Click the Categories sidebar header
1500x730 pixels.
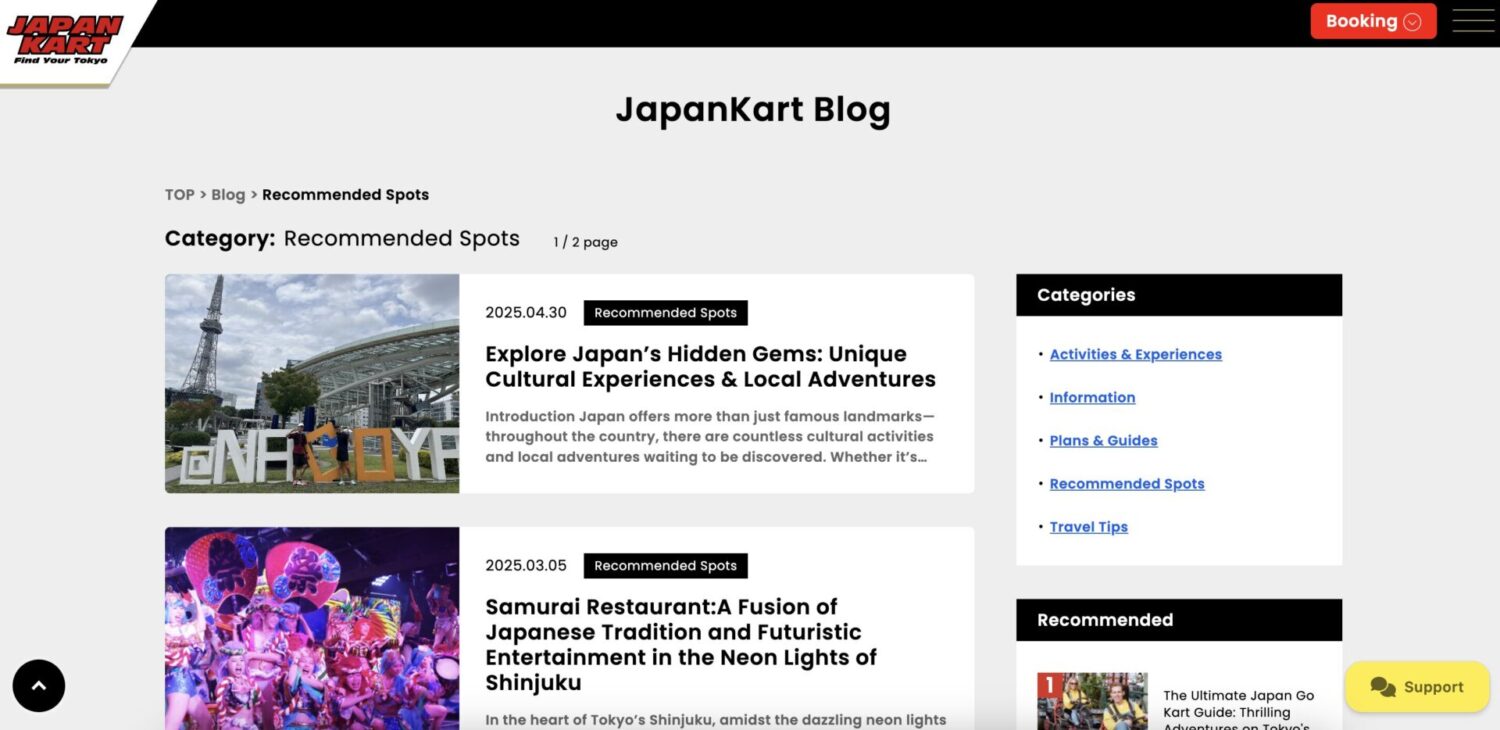pyautogui.click(x=1179, y=295)
